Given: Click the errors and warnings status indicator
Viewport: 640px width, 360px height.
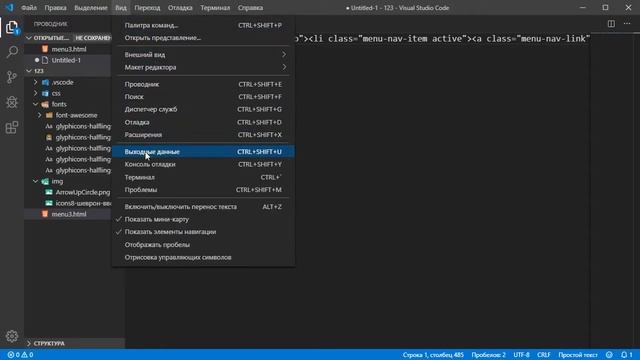Looking at the screenshot, I should point(20,355).
